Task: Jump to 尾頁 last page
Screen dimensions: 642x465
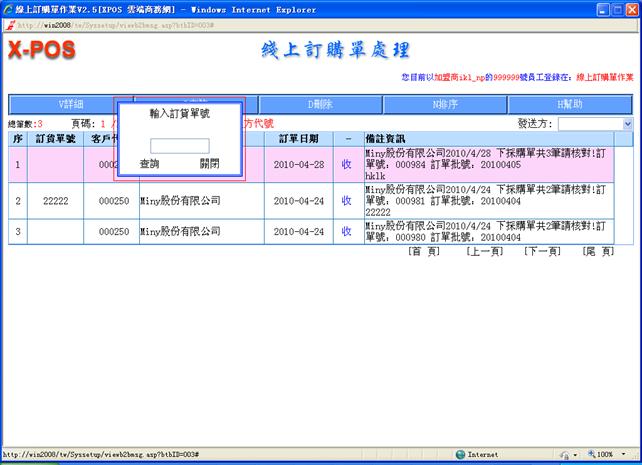Action: tap(599, 252)
